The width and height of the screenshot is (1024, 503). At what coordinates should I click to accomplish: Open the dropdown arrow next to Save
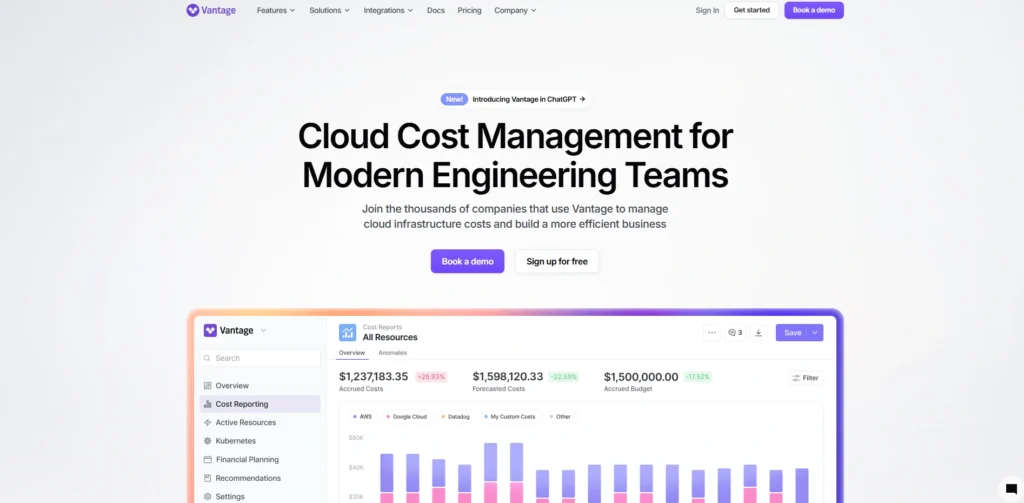tap(815, 333)
